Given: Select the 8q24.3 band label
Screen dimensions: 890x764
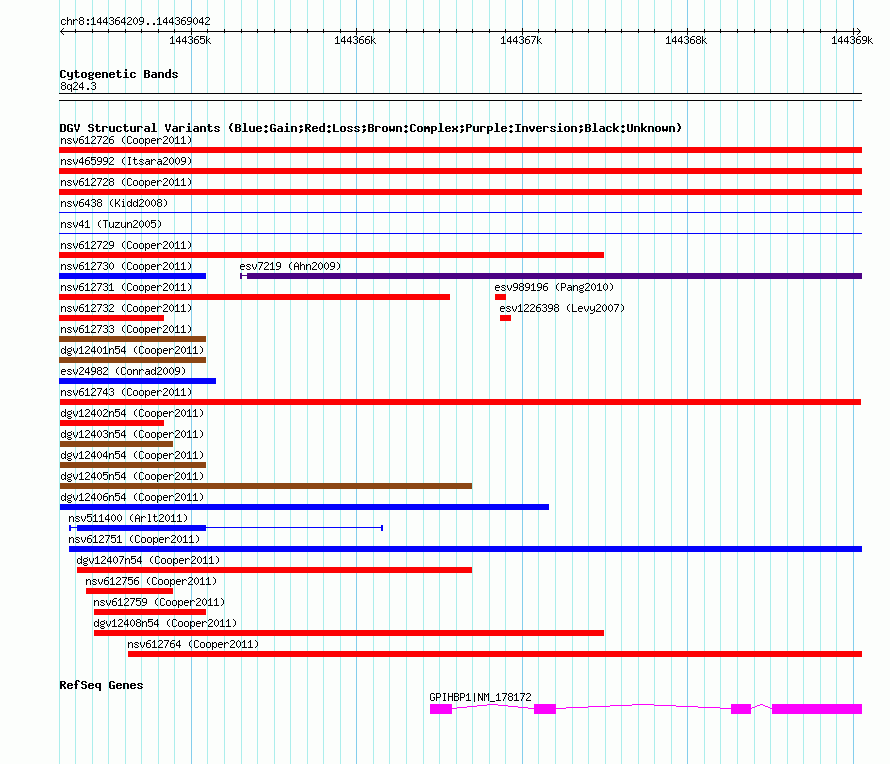Looking at the screenshot, I should pos(78,86).
